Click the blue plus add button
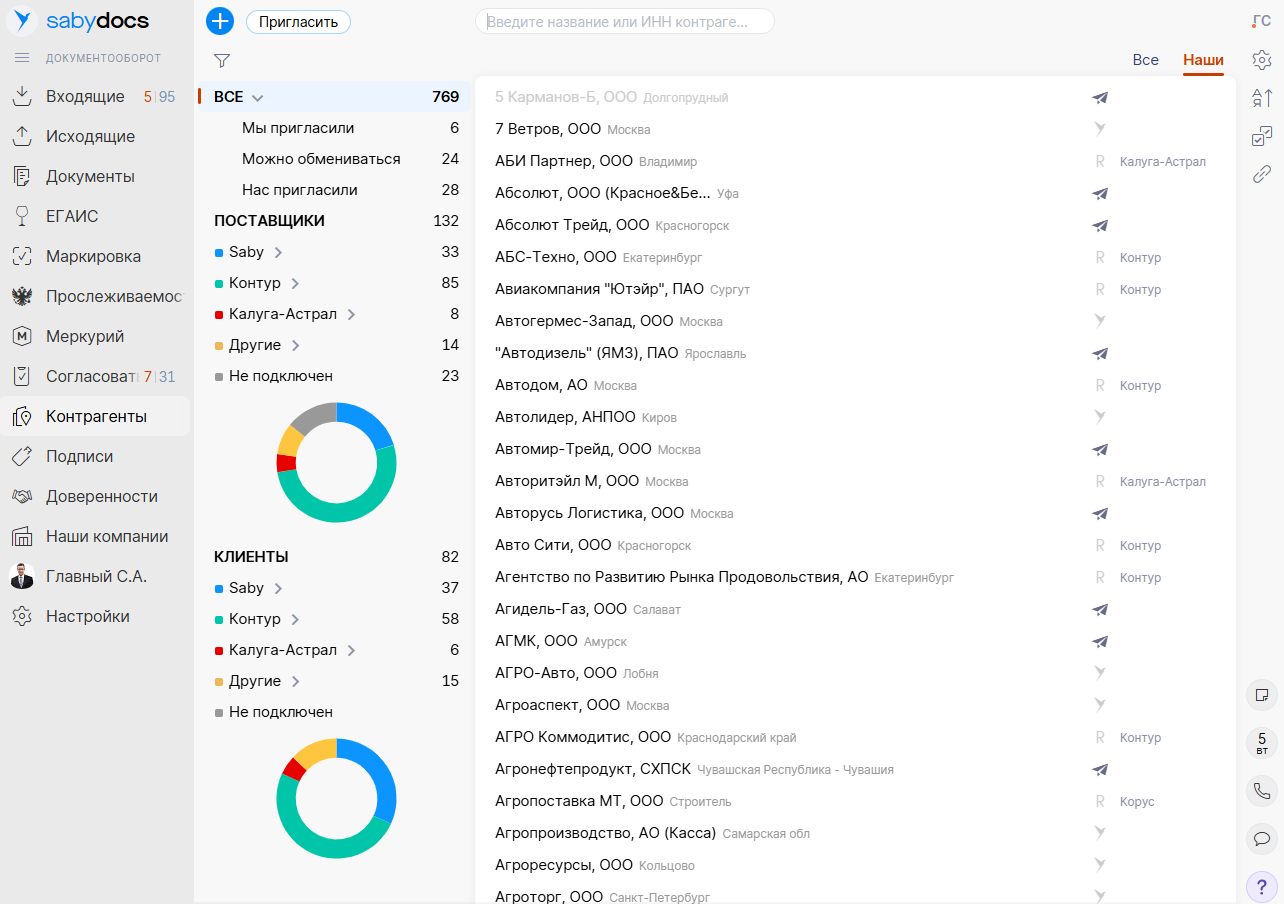 click(x=219, y=21)
